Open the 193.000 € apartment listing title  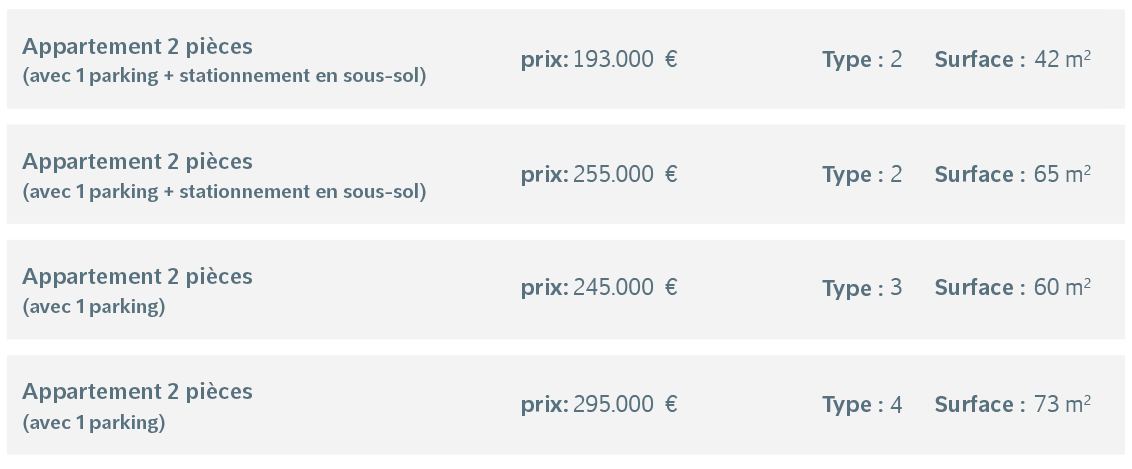(137, 46)
